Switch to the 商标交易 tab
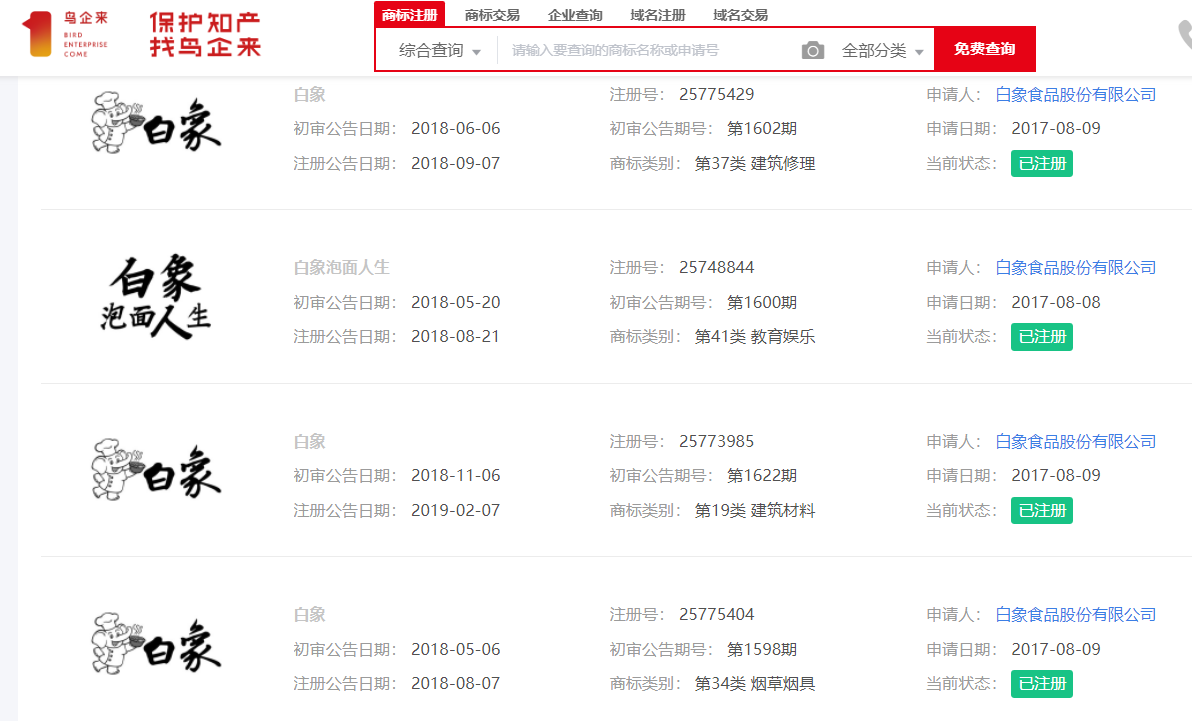The image size is (1192, 721). pos(492,15)
